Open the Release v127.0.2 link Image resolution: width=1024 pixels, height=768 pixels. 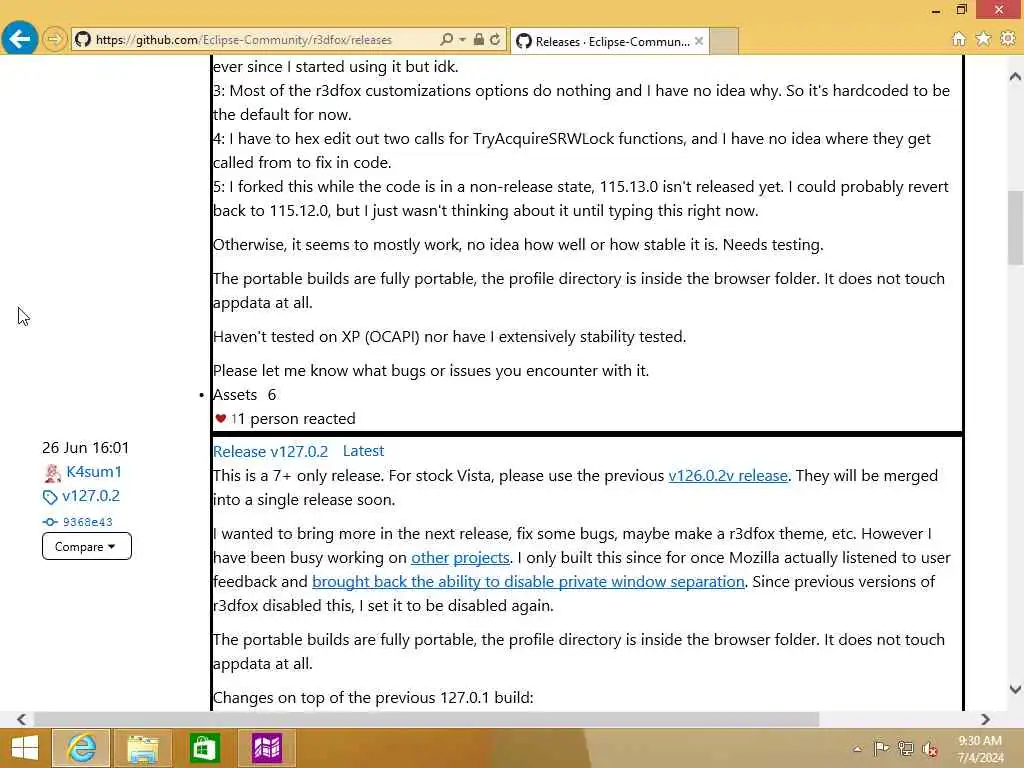270,451
